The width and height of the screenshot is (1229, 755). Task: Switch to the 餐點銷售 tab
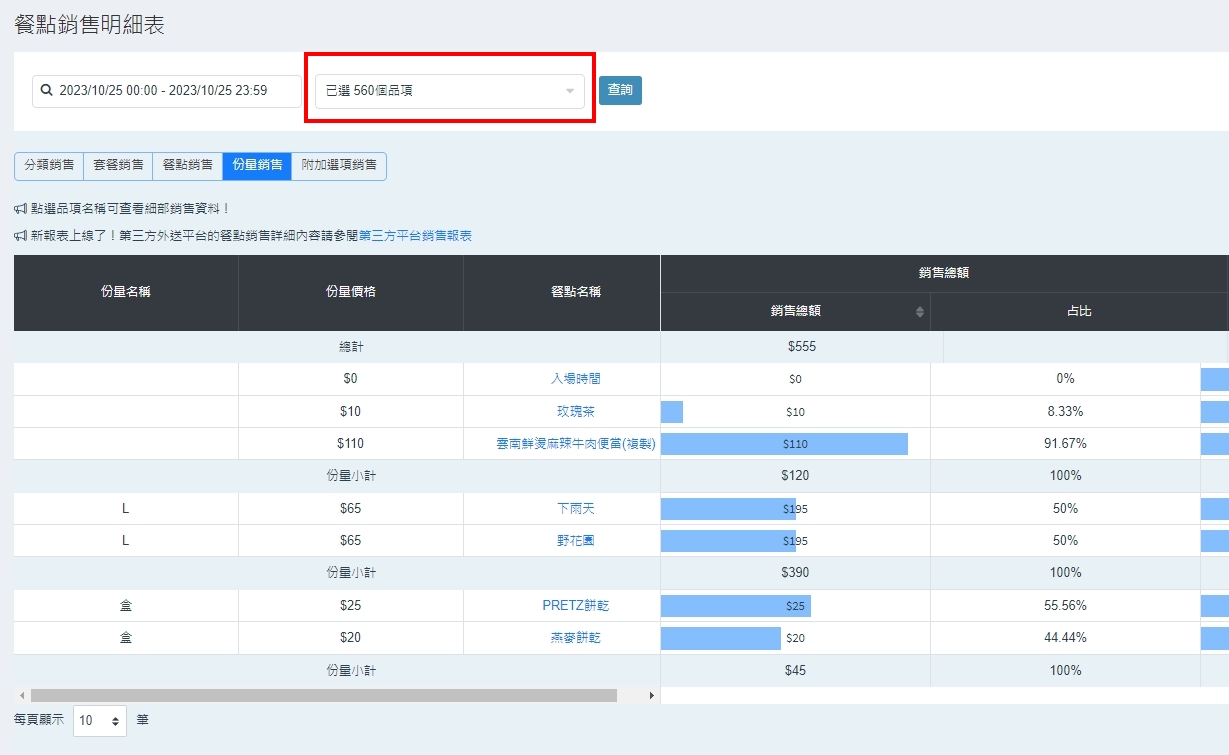coord(187,166)
